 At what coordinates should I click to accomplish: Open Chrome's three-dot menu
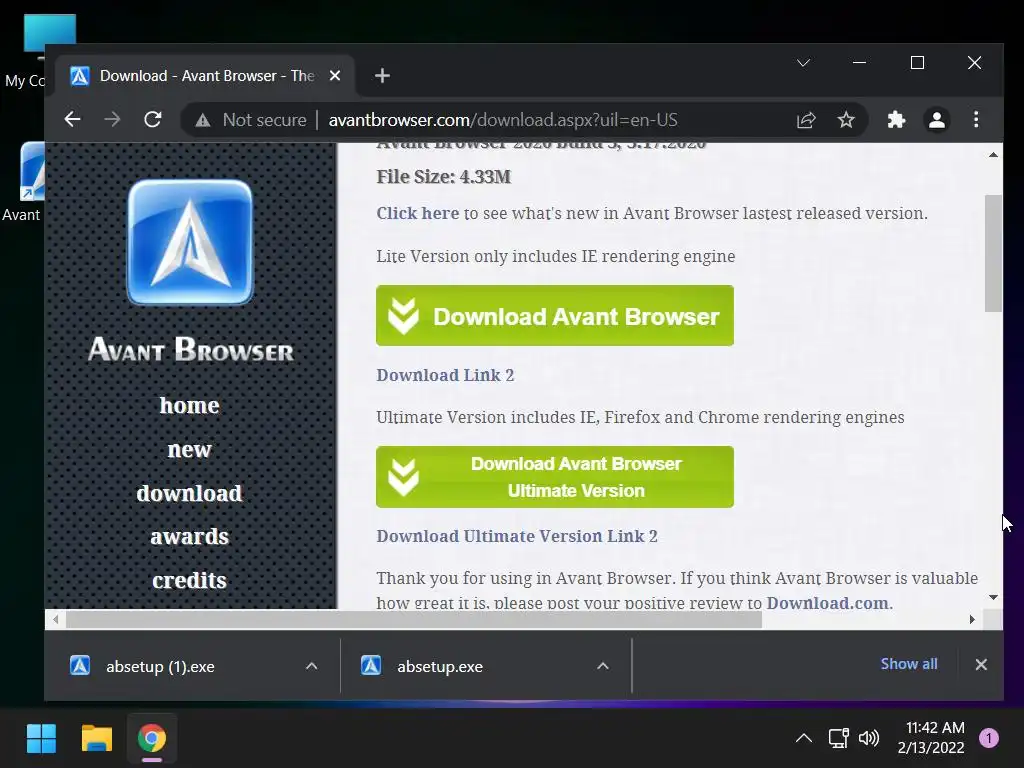click(976, 120)
